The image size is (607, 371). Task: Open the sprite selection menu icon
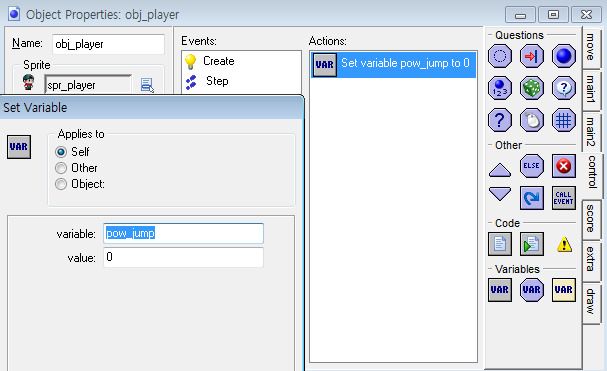(147, 85)
